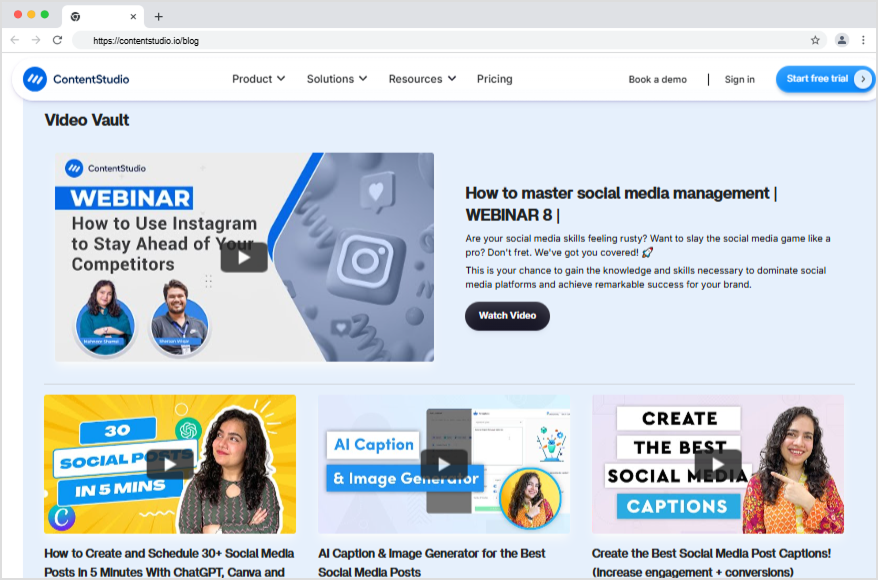
Task: Click Book a demo link
Action: 657,79
